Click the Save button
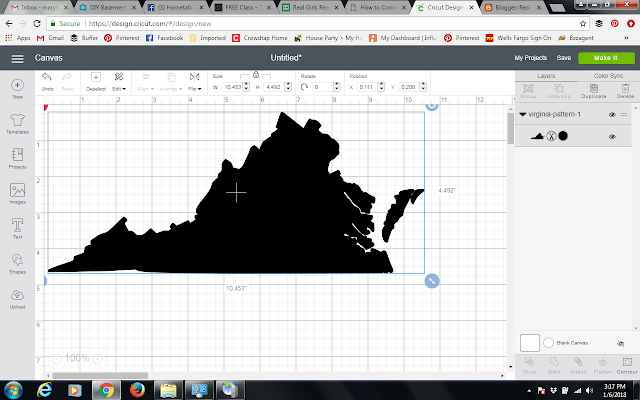 [564, 58]
